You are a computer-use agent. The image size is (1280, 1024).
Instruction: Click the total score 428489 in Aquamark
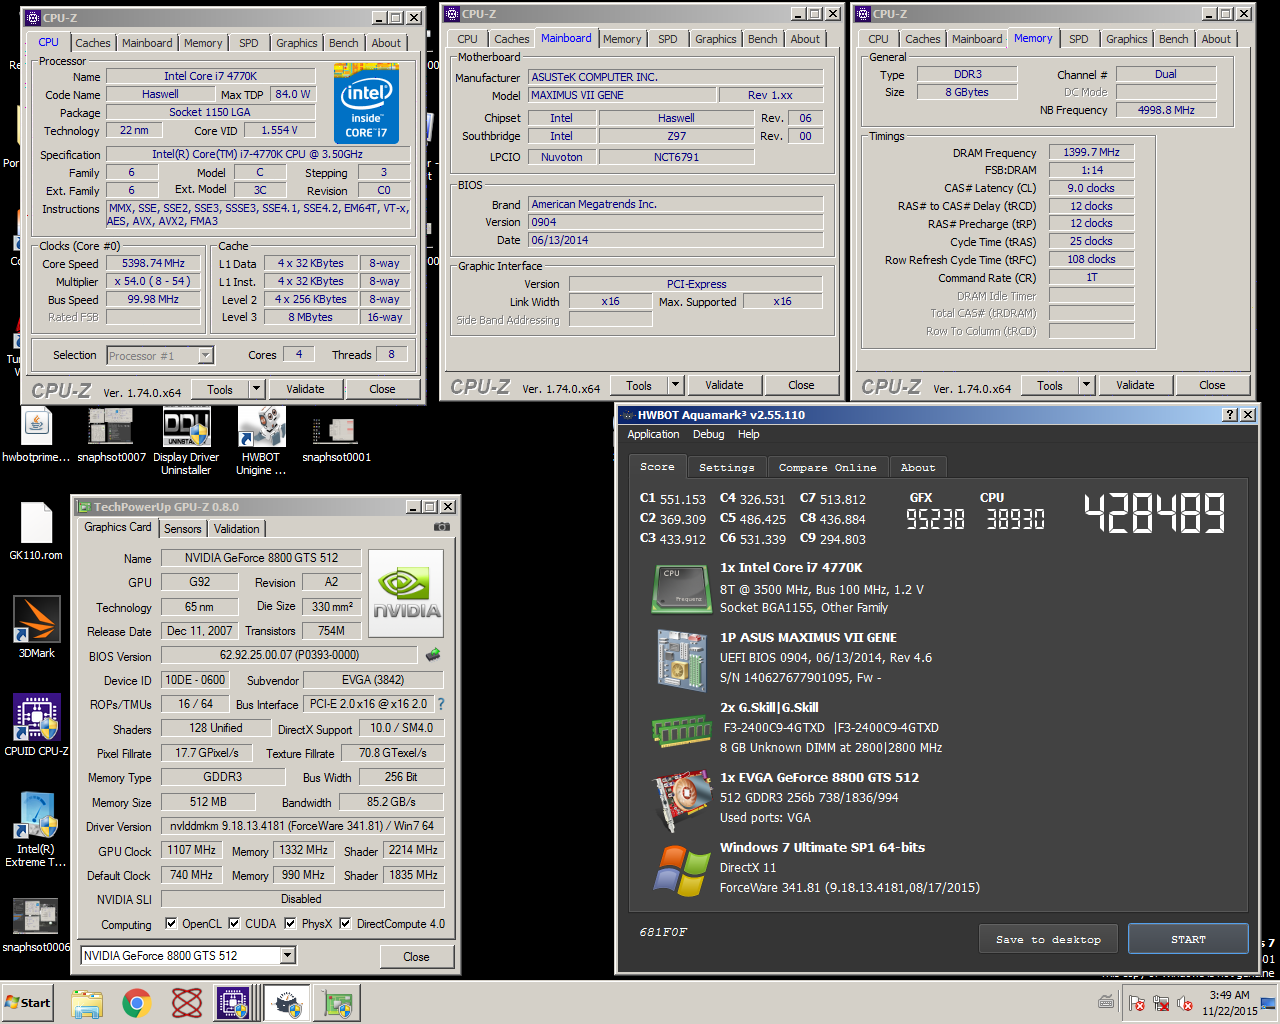pyautogui.click(x=1155, y=514)
